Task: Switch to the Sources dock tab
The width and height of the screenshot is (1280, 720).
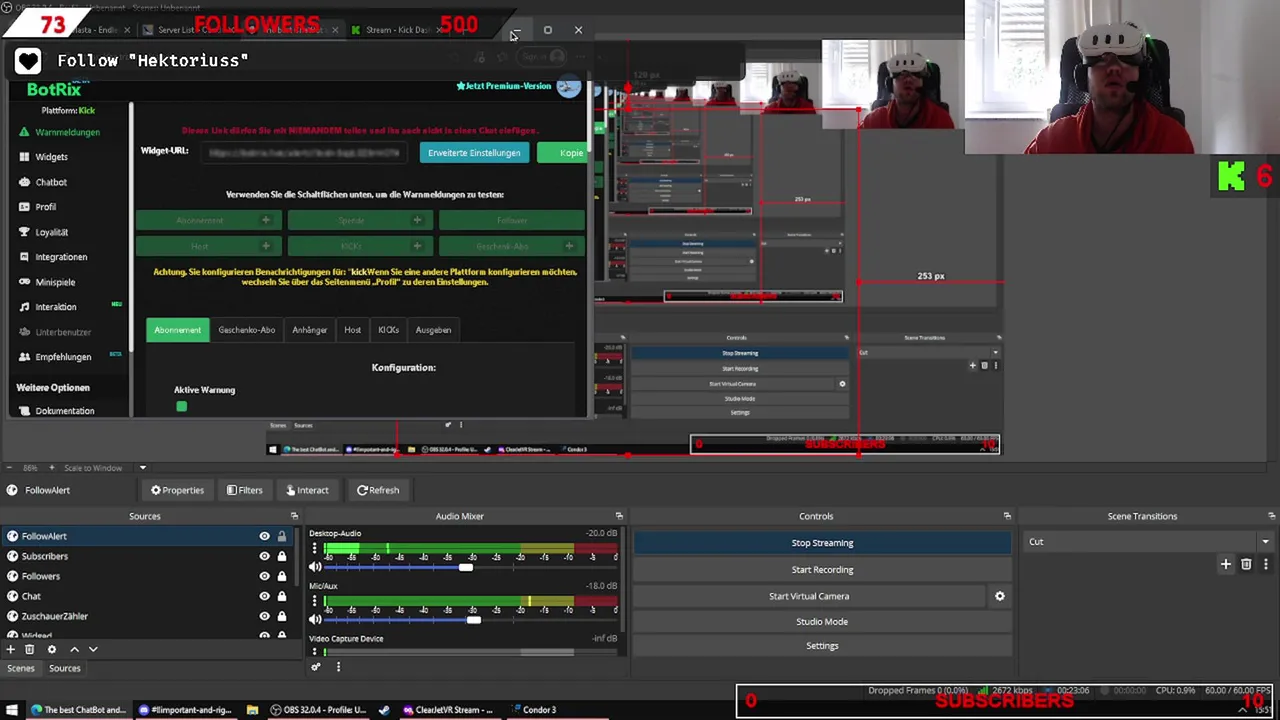Action: click(x=64, y=668)
